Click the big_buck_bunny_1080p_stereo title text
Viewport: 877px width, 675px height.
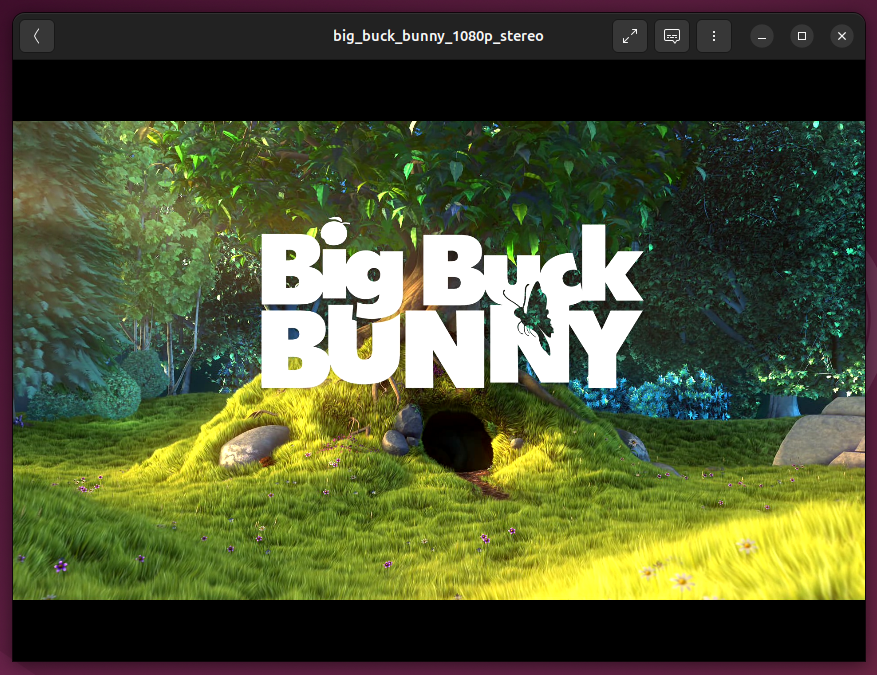(x=438, y=36)
